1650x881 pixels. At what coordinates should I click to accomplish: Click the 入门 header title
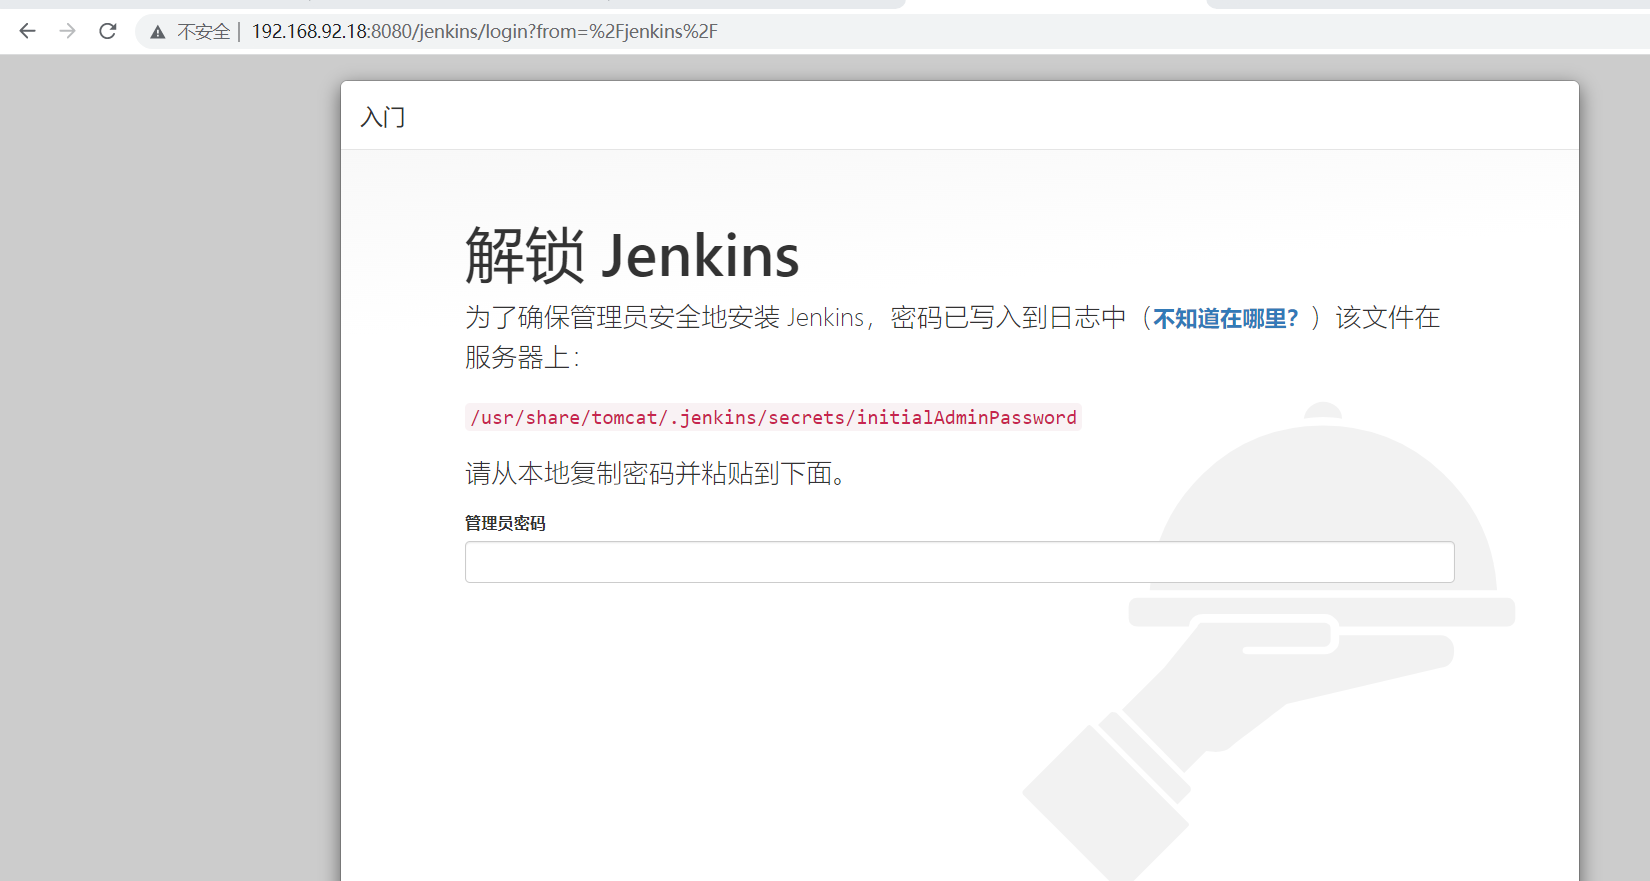[x=383, y=117]
